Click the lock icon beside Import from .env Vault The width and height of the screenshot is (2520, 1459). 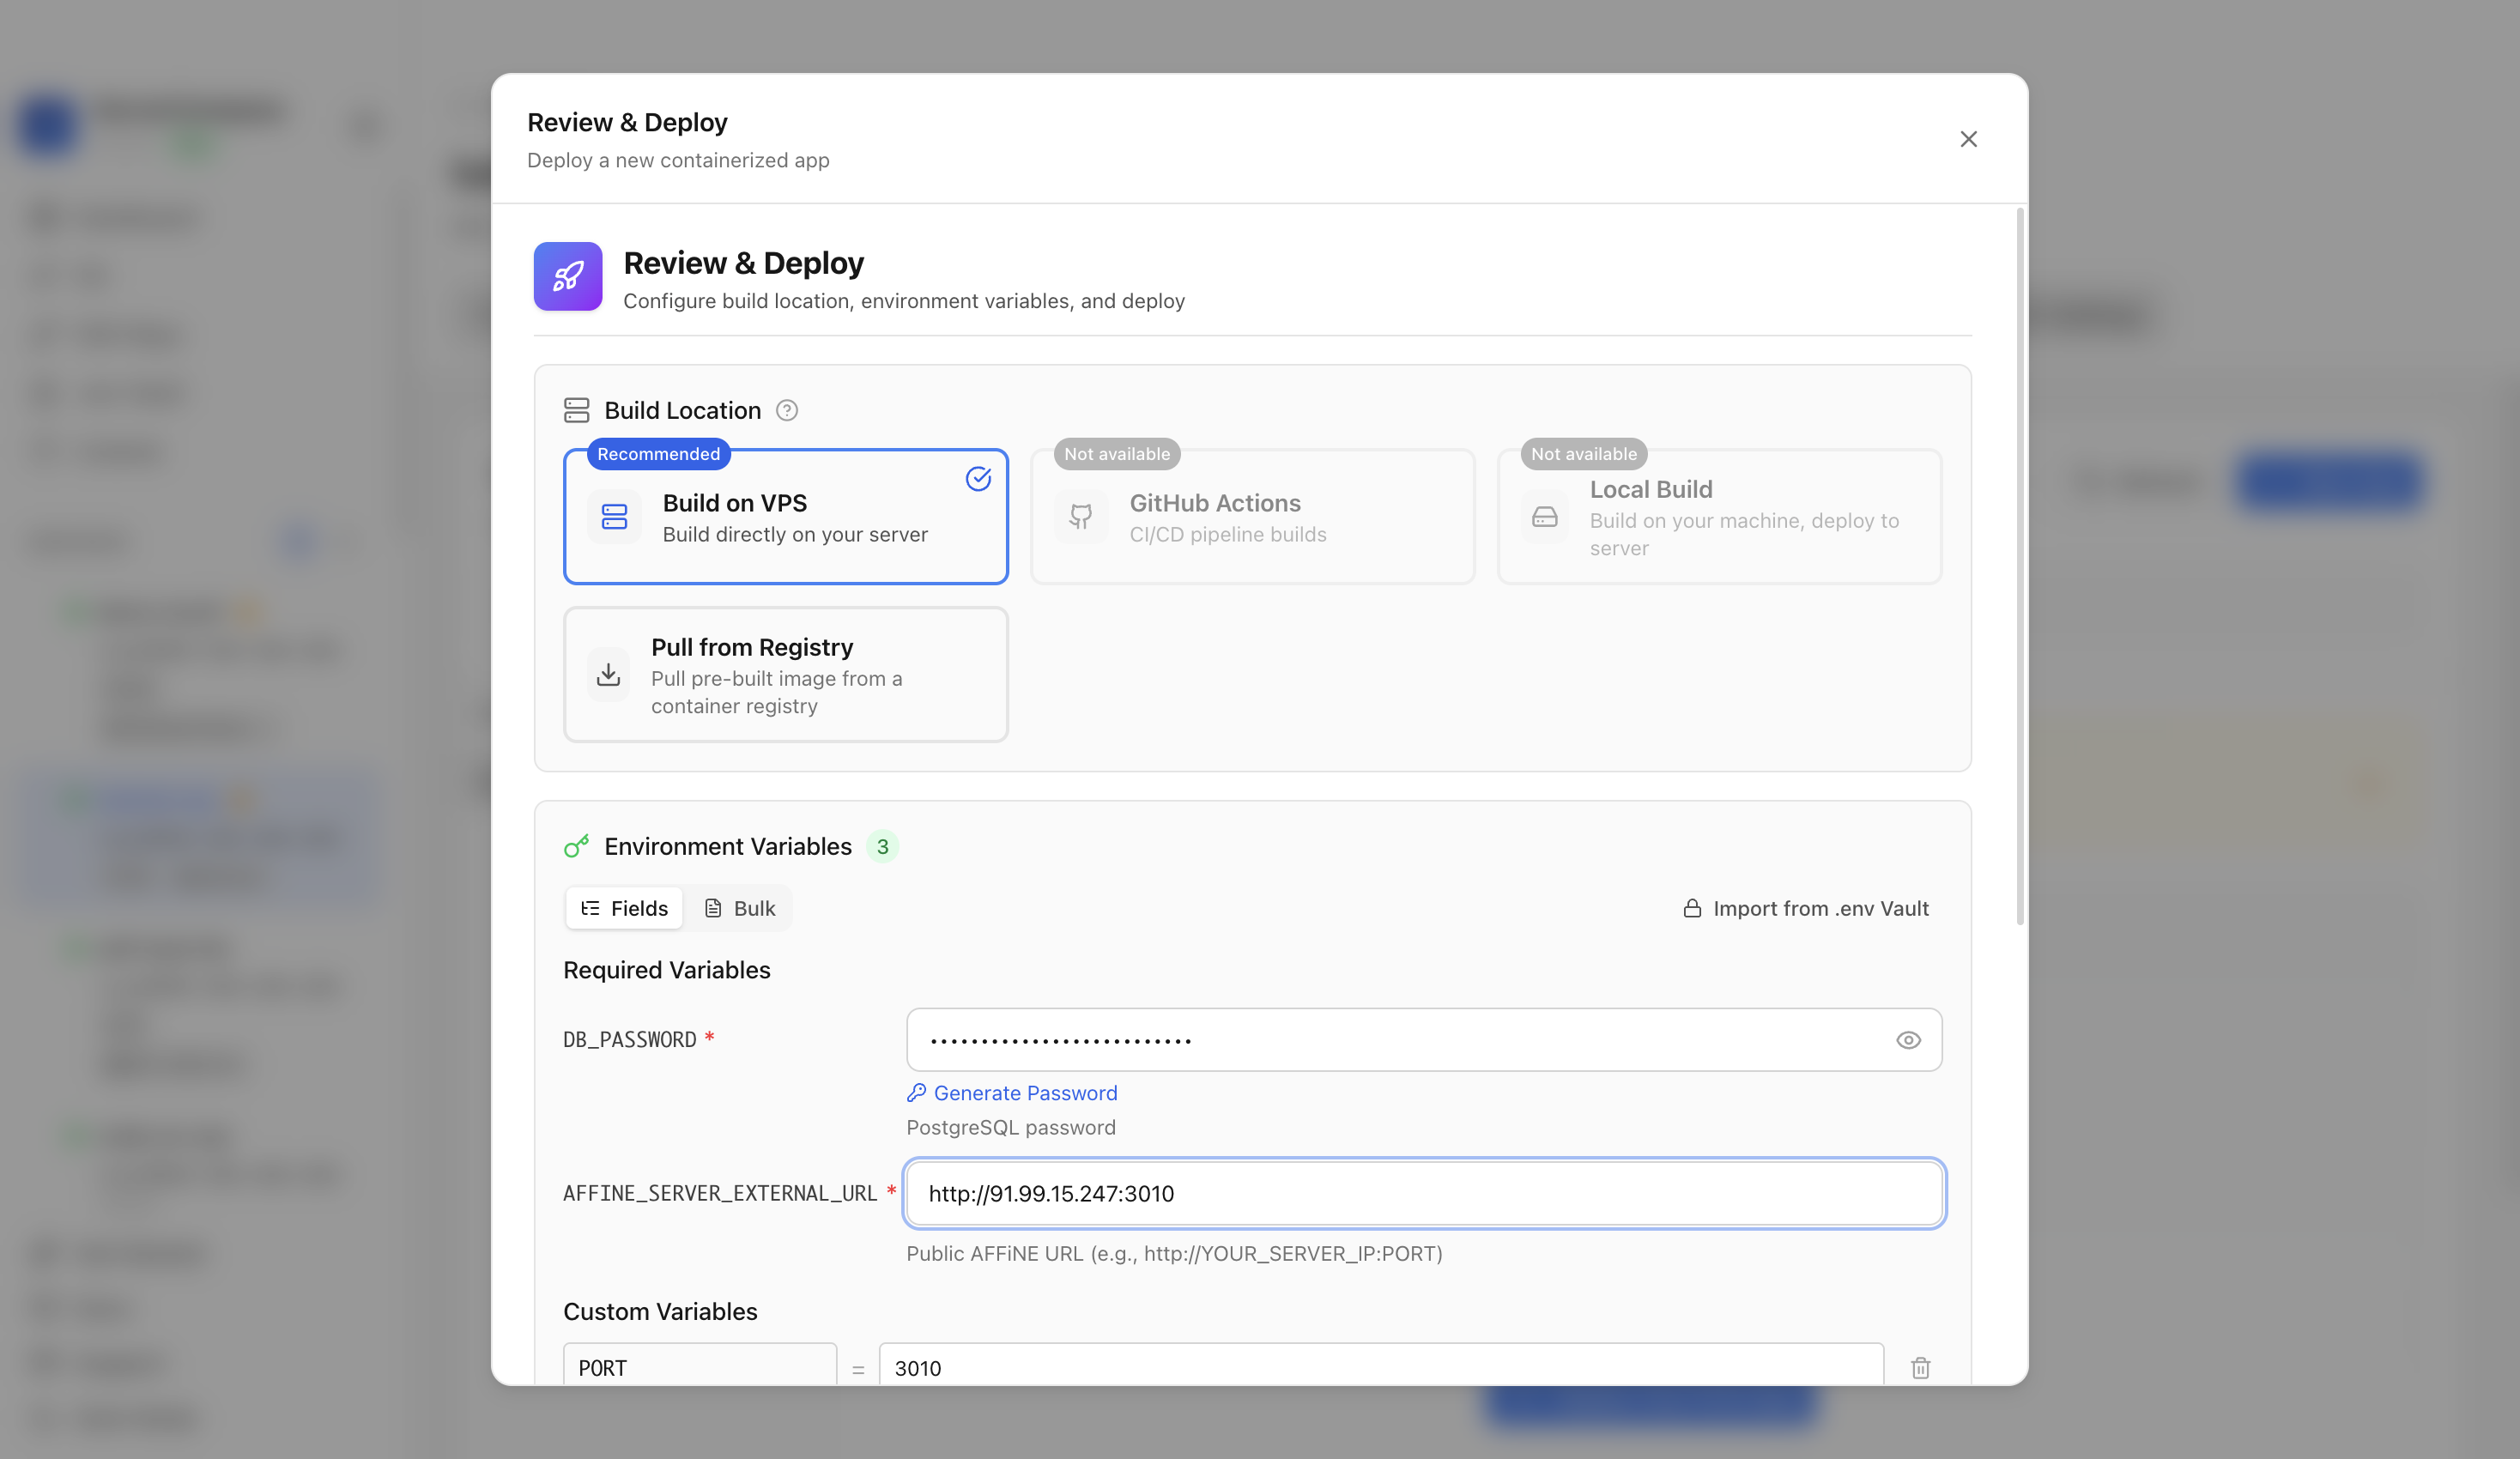[1692, 908]
